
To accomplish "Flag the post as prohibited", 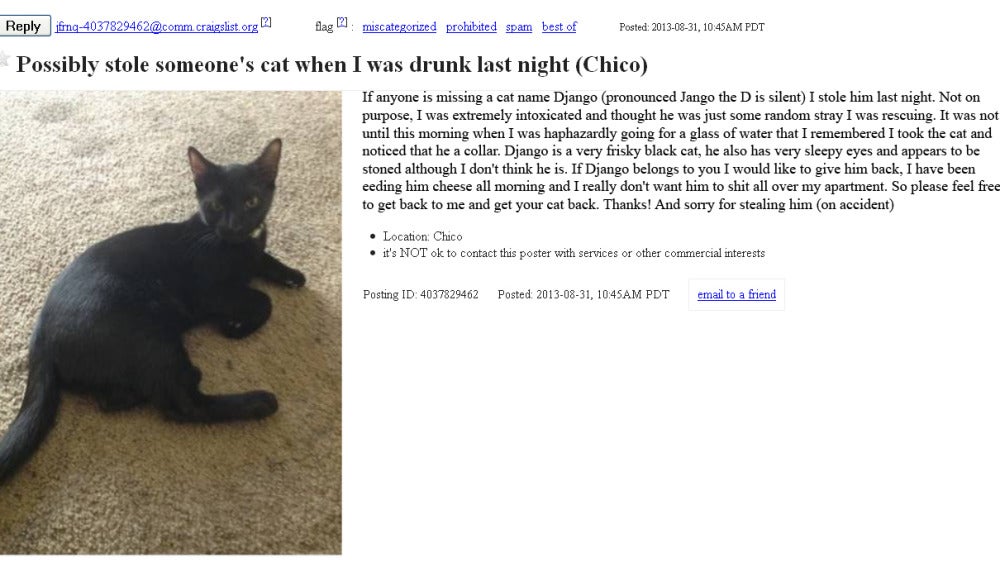I will point(471,27).
